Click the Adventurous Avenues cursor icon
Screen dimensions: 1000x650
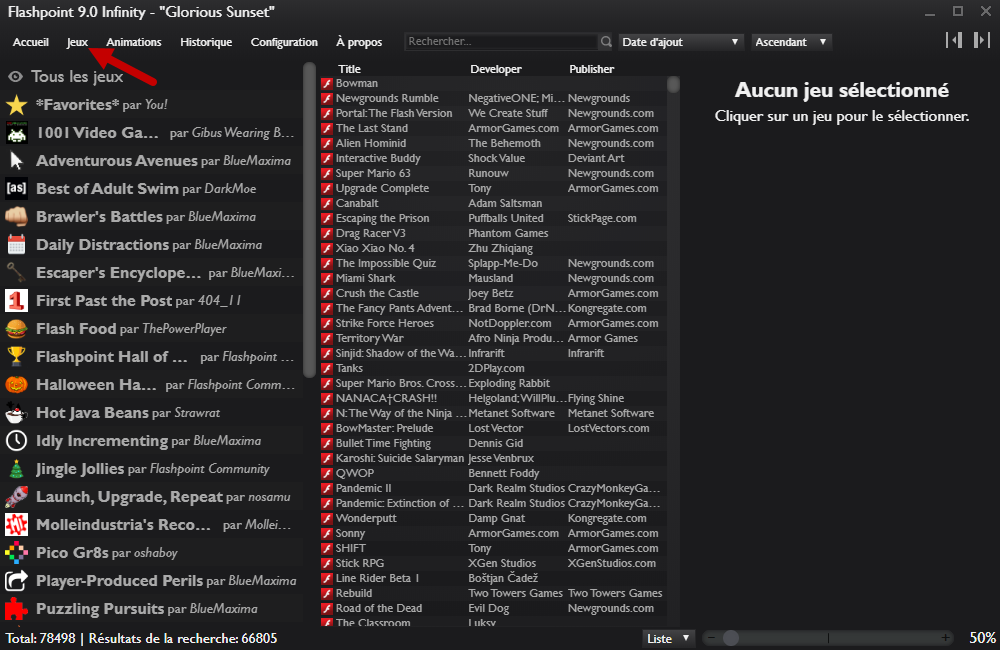[x=17, y=161]
